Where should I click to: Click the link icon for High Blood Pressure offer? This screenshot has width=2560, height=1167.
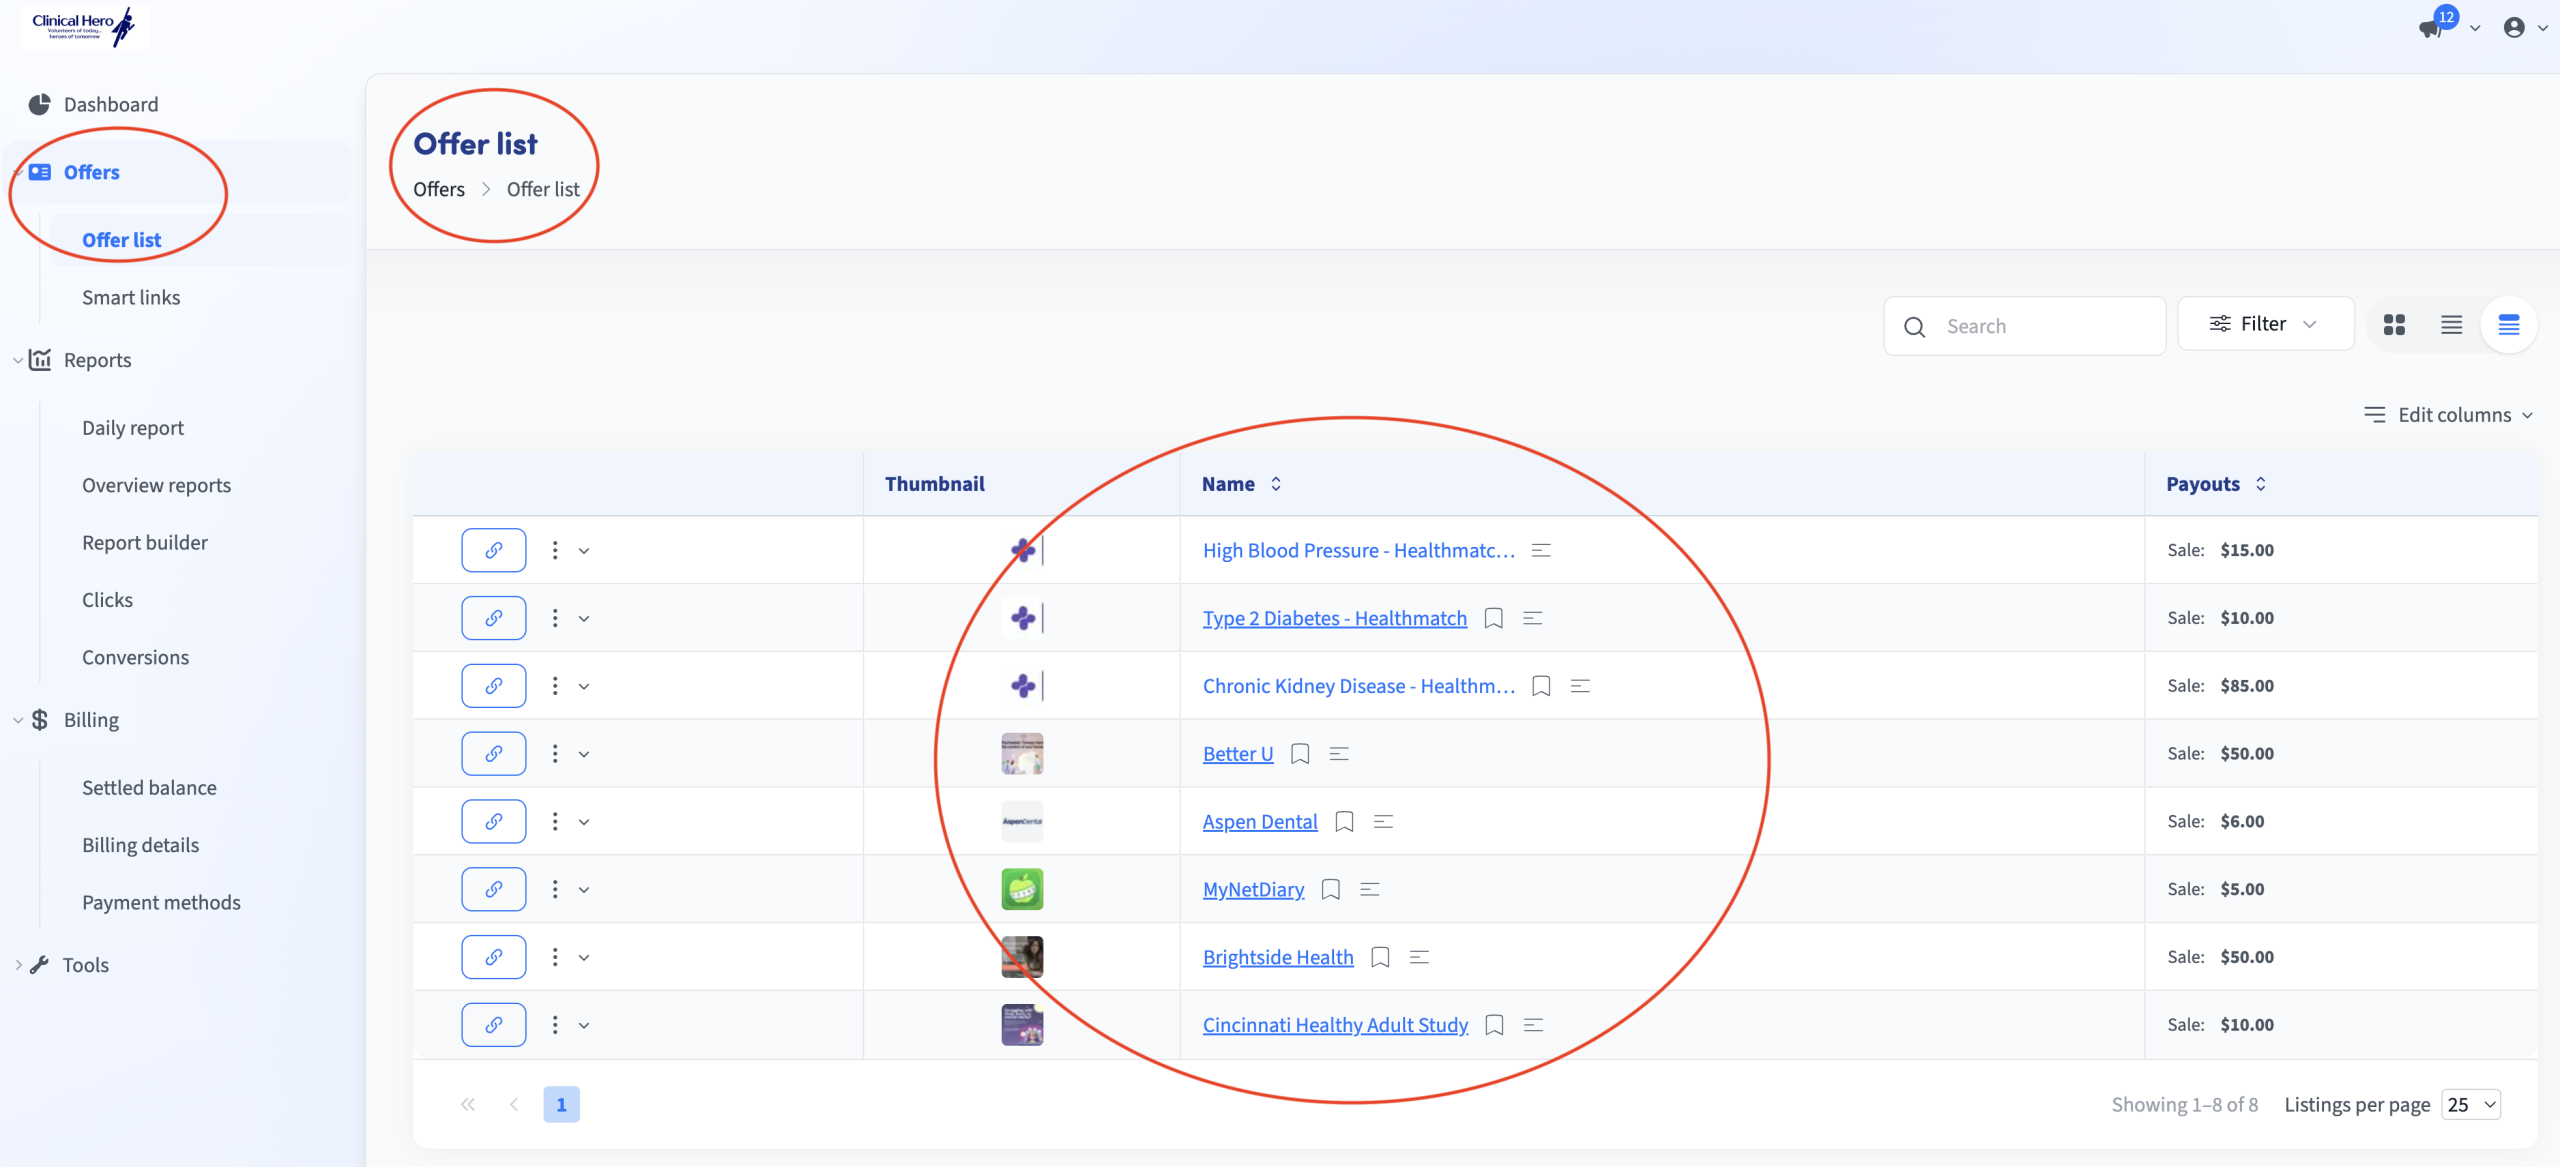click(494, 550)
